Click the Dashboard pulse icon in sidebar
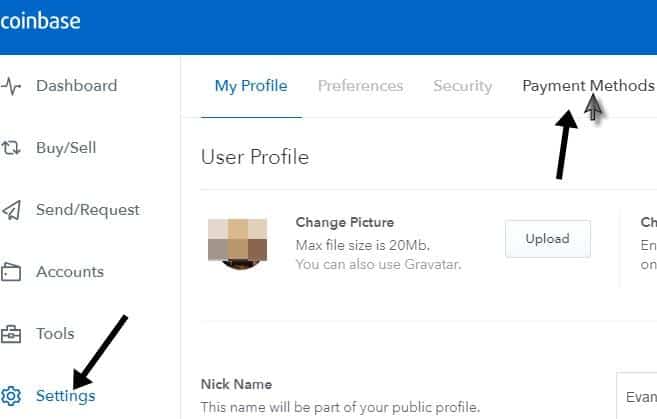 pos(11,86)
